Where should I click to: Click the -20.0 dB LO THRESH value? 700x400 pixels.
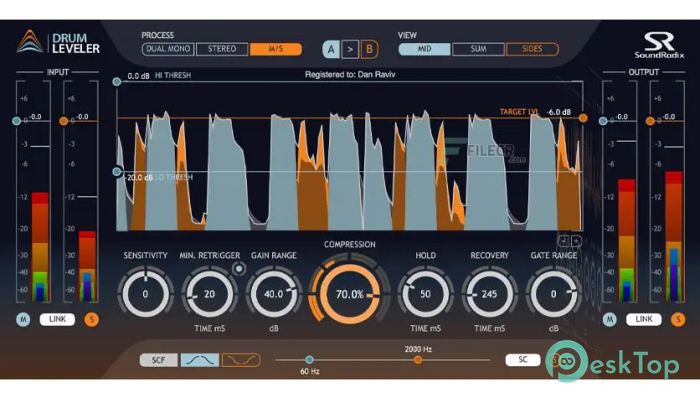[x=138, y=178]
